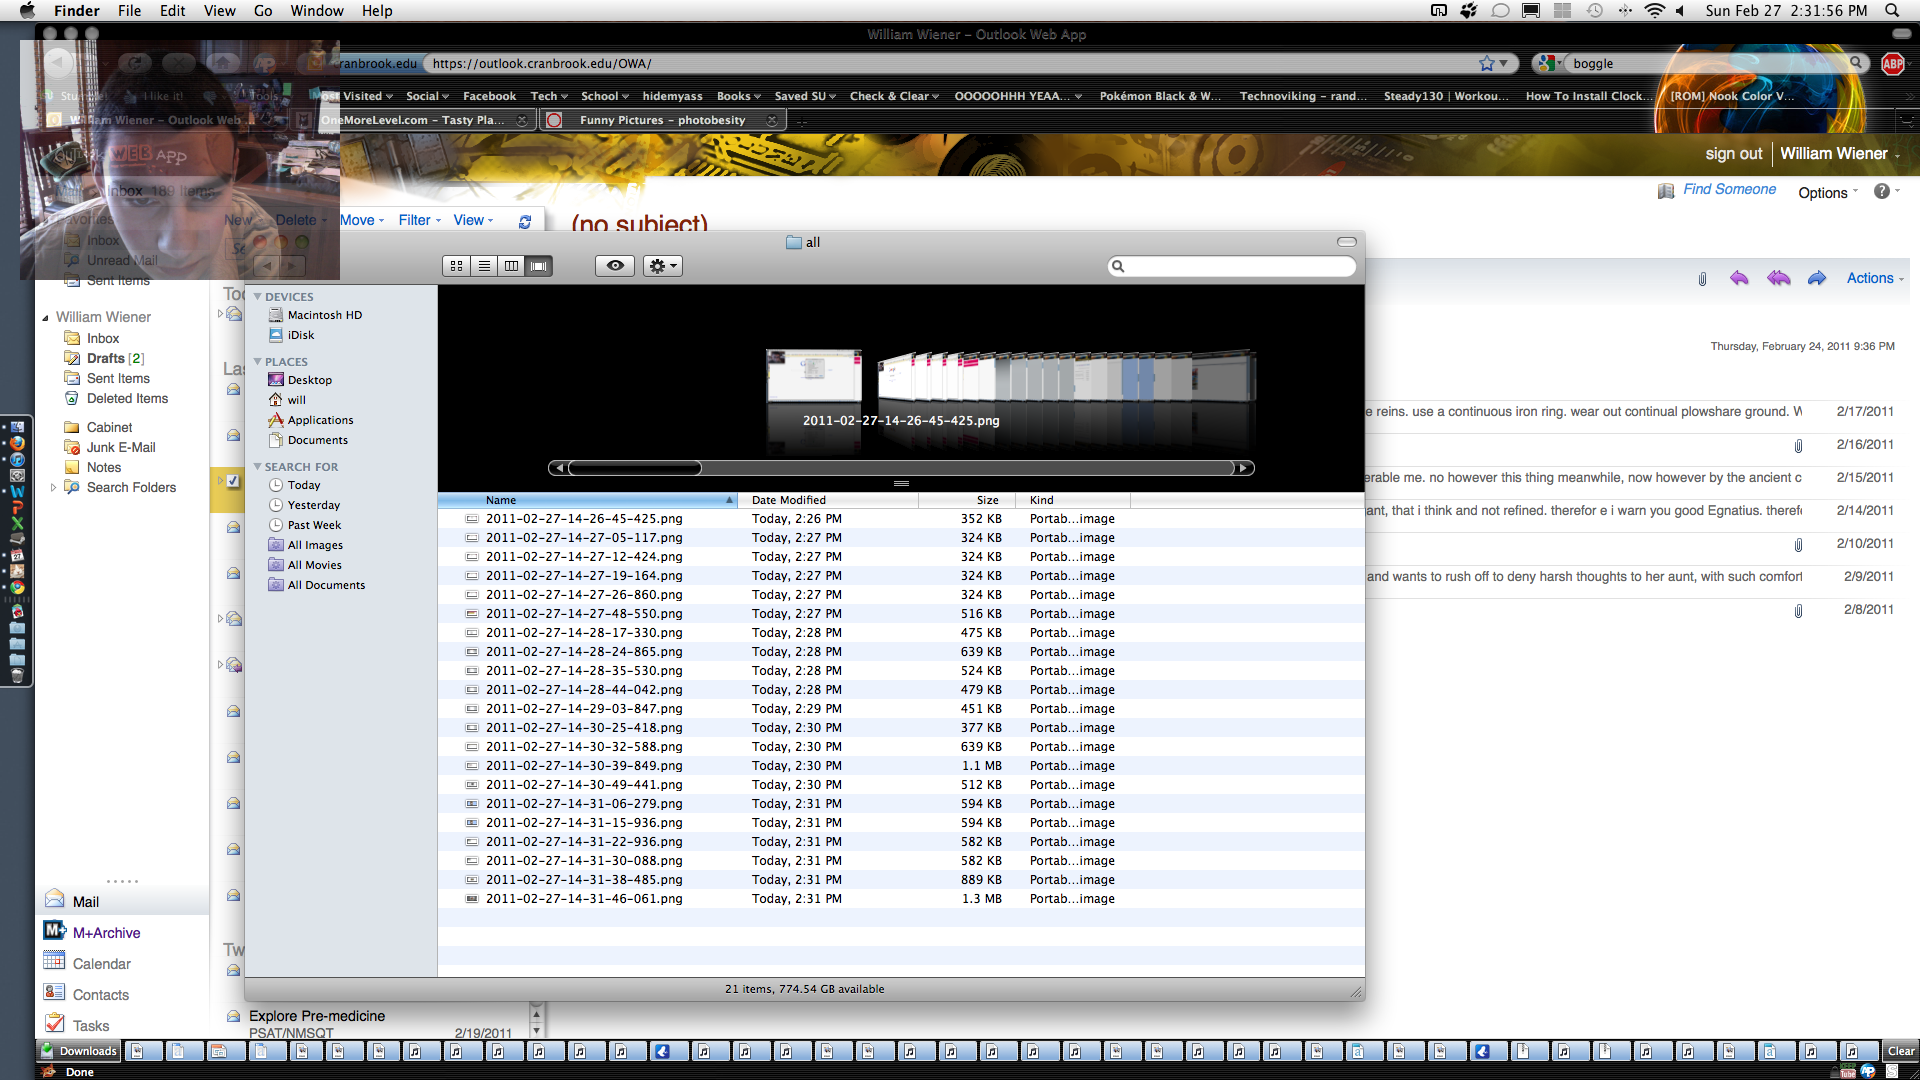This screenshot has width=1920, height=1080.
Task: Click the Forward arrow in Outlook
Action: coord(1816,278)
